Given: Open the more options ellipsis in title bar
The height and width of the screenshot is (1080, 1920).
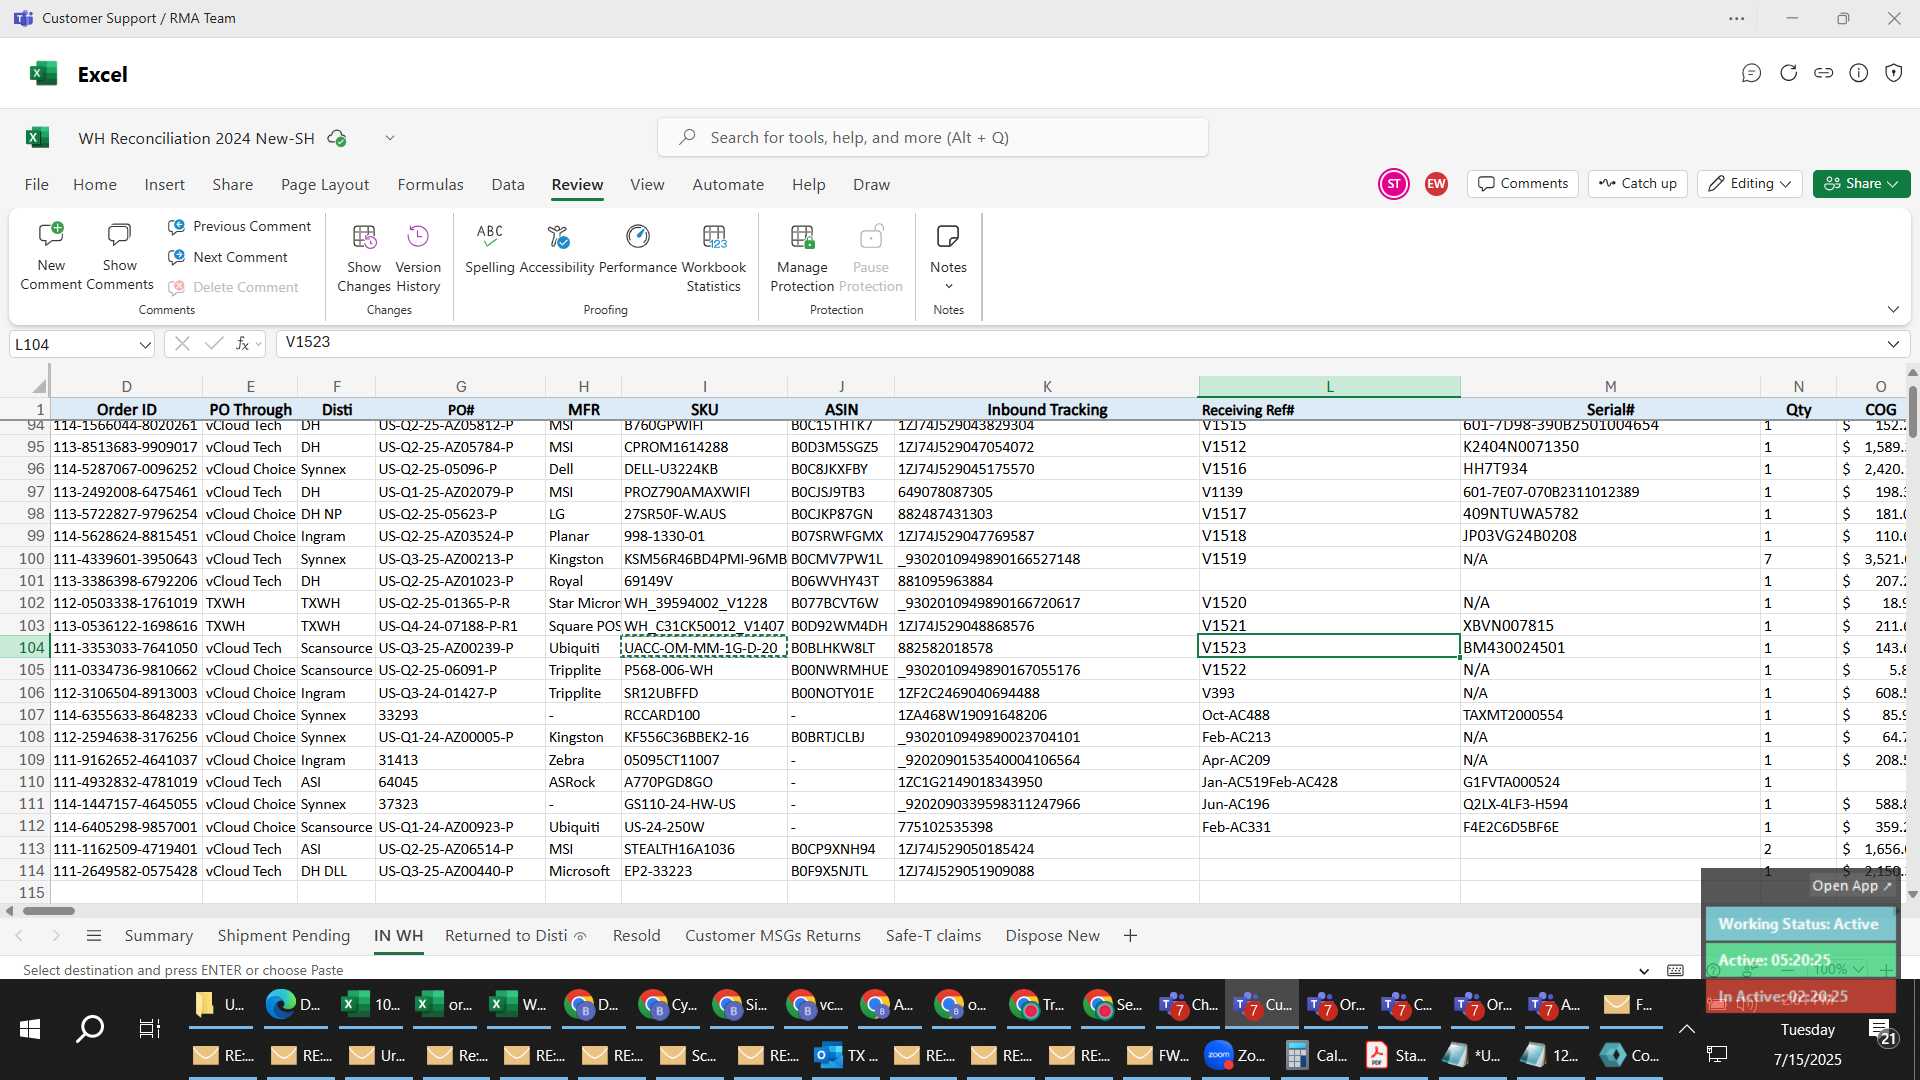Looking at the screenshot, I should [1737, 18].
